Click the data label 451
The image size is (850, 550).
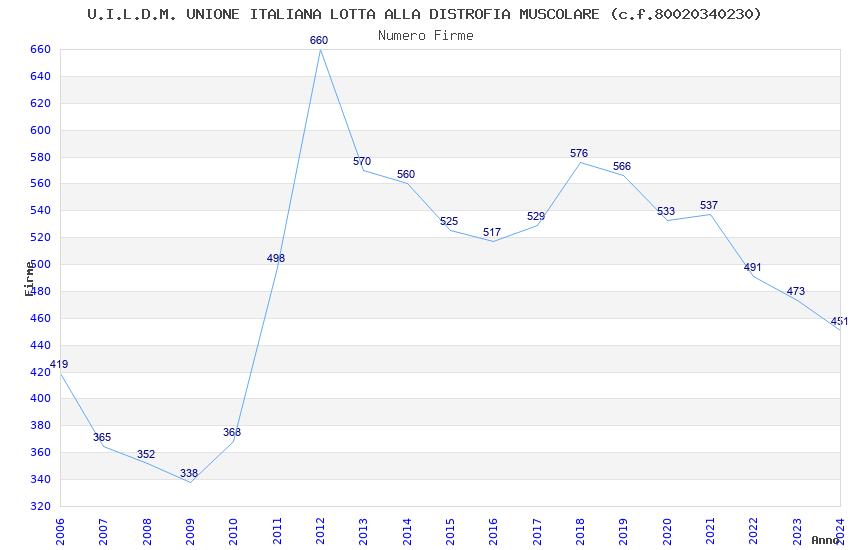pyautogui.click(x=840, y=321)
